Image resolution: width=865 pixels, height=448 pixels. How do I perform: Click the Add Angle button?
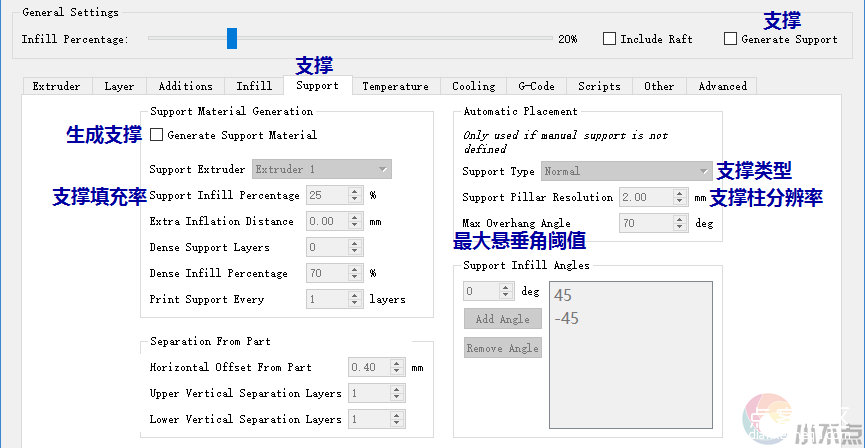[502, 319]
